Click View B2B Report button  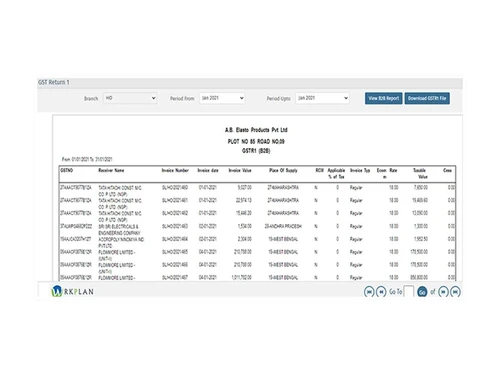click(383, 98)
